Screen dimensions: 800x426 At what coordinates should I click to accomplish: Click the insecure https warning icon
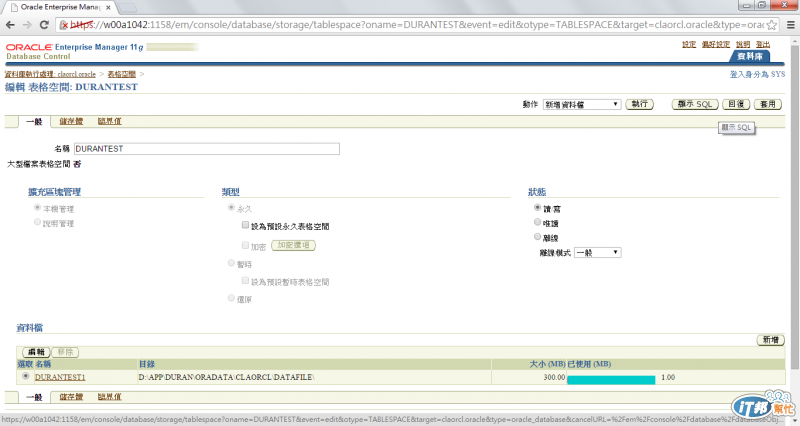coord(64,24)
